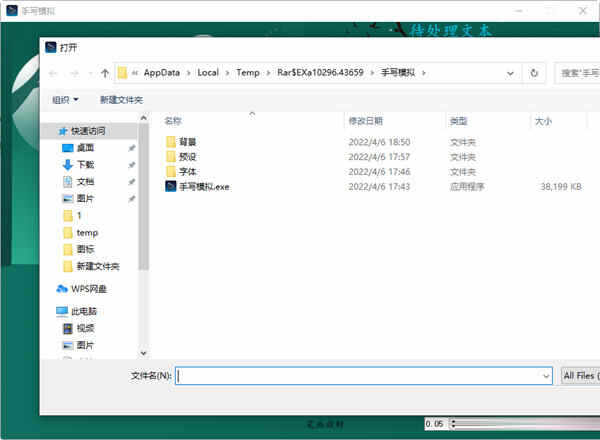This screenshot has width=600, height=440.
Task: Select Temp in the address path
Action: point(248,73)
